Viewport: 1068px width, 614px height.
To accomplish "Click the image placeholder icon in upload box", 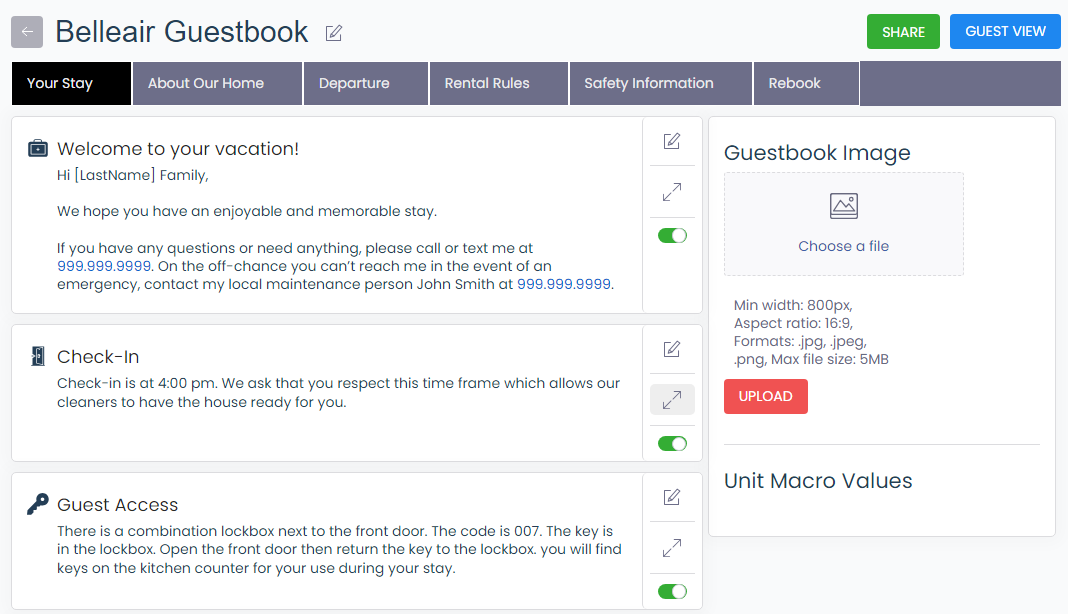I will click(844, 206).
